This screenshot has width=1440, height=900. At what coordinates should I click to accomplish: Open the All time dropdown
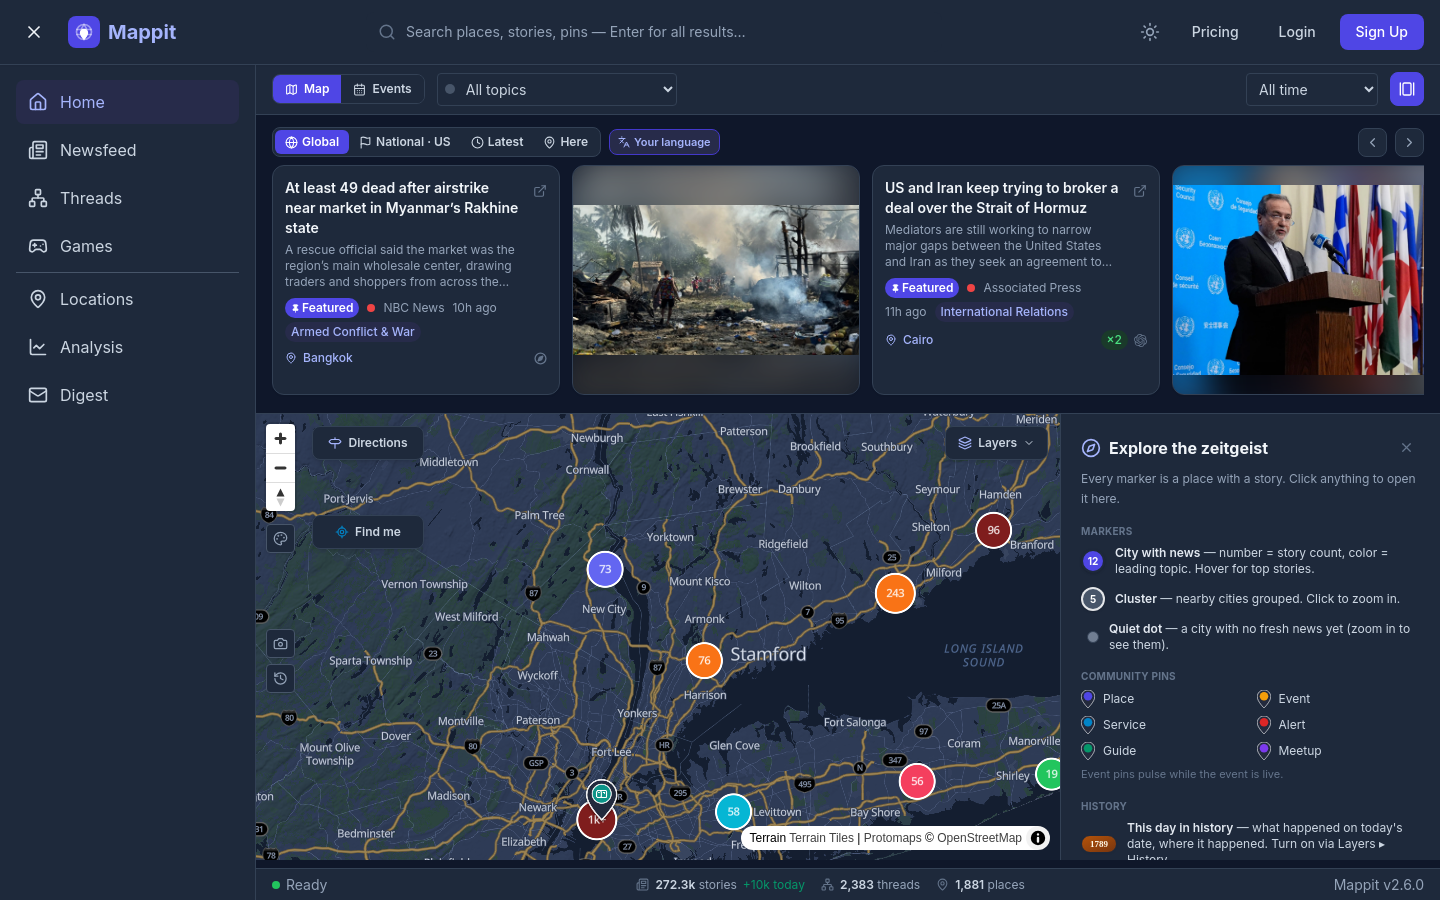click(x=1312, y=90)
